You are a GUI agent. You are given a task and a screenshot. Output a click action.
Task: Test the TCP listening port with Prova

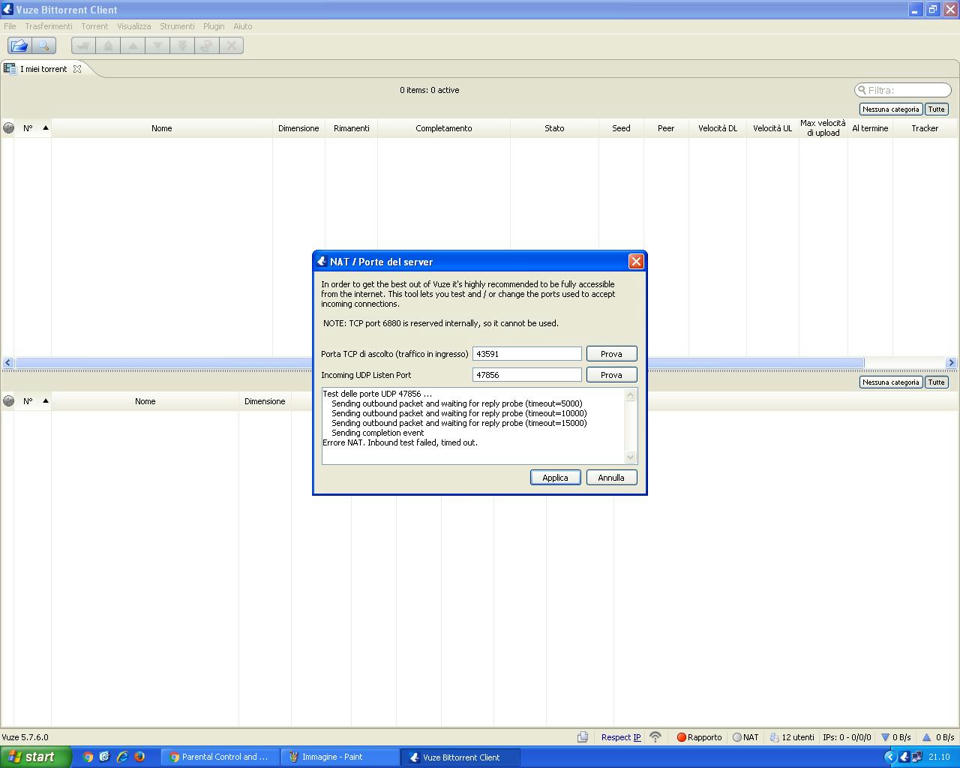point(611,354)
